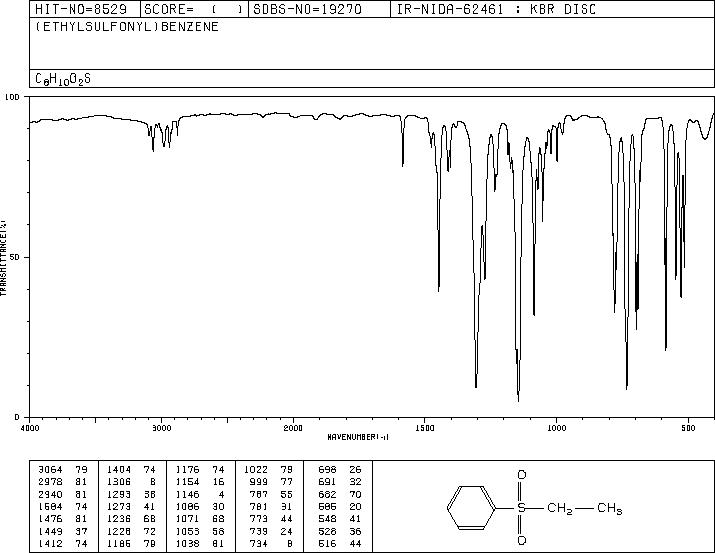Click the SDBS-NO=19270 header cell

(x=319, y=9)
